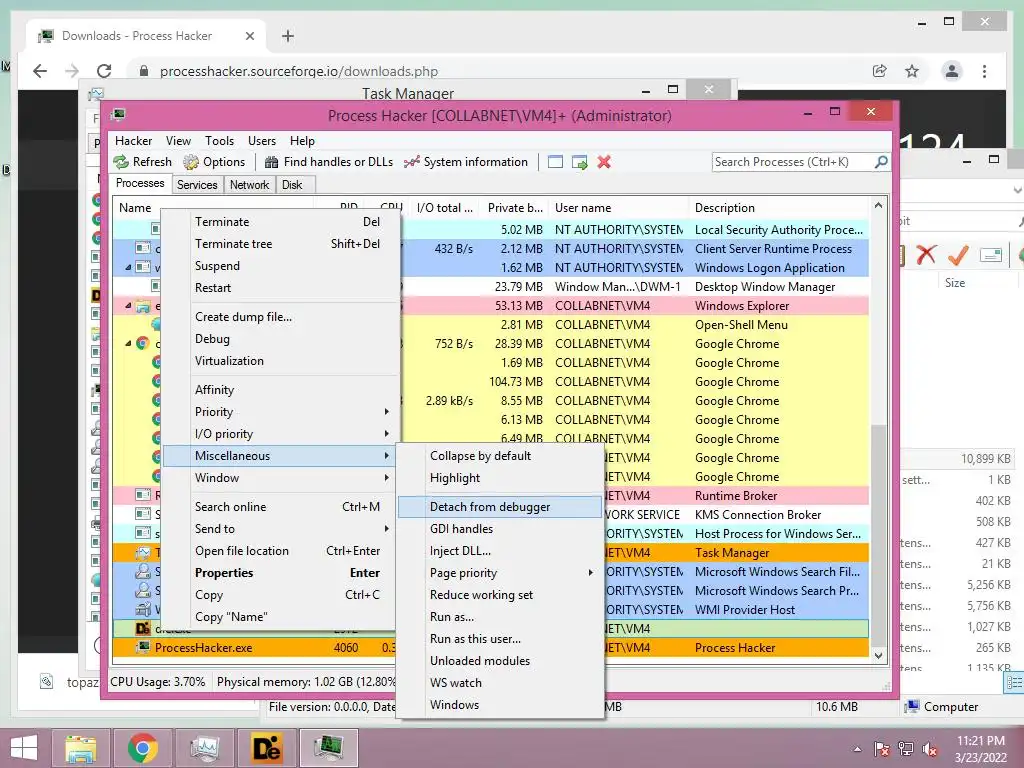Viewport: 1024px width, 768px height.
Task: Expand I/O priority submenu
Action: point(387,434)
